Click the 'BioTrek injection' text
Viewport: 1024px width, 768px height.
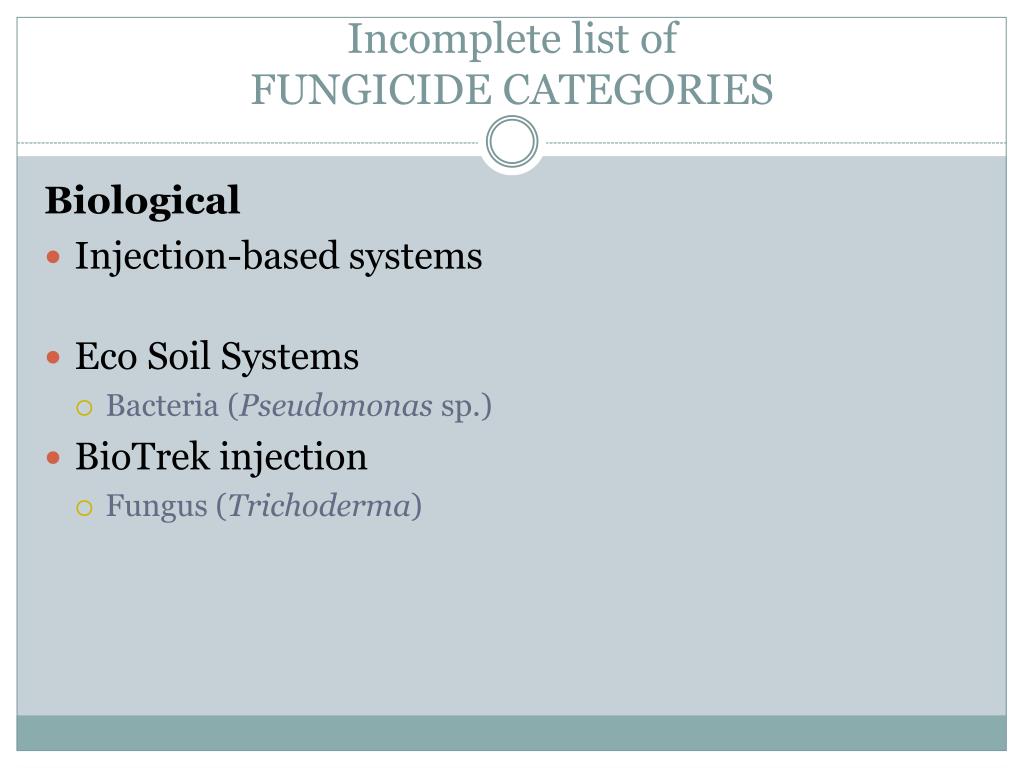(x=221, y=456)
